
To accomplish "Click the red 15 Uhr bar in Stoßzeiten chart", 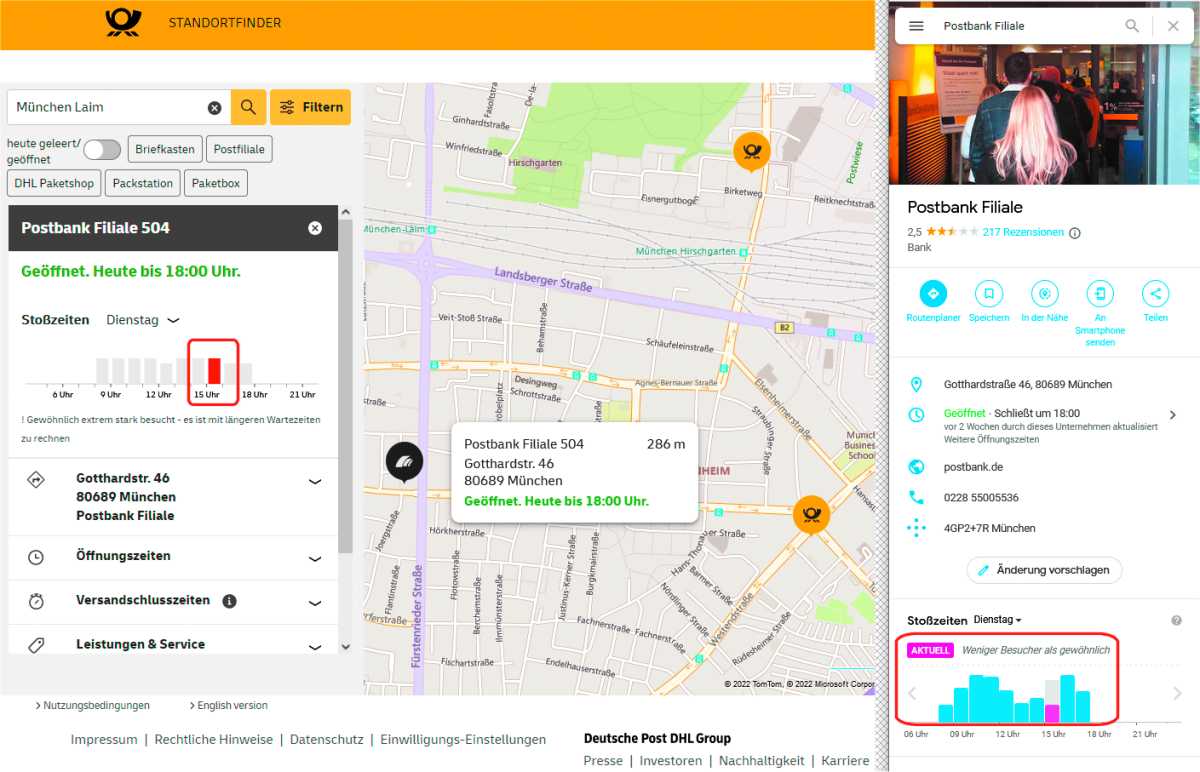I will coord(214,371).
